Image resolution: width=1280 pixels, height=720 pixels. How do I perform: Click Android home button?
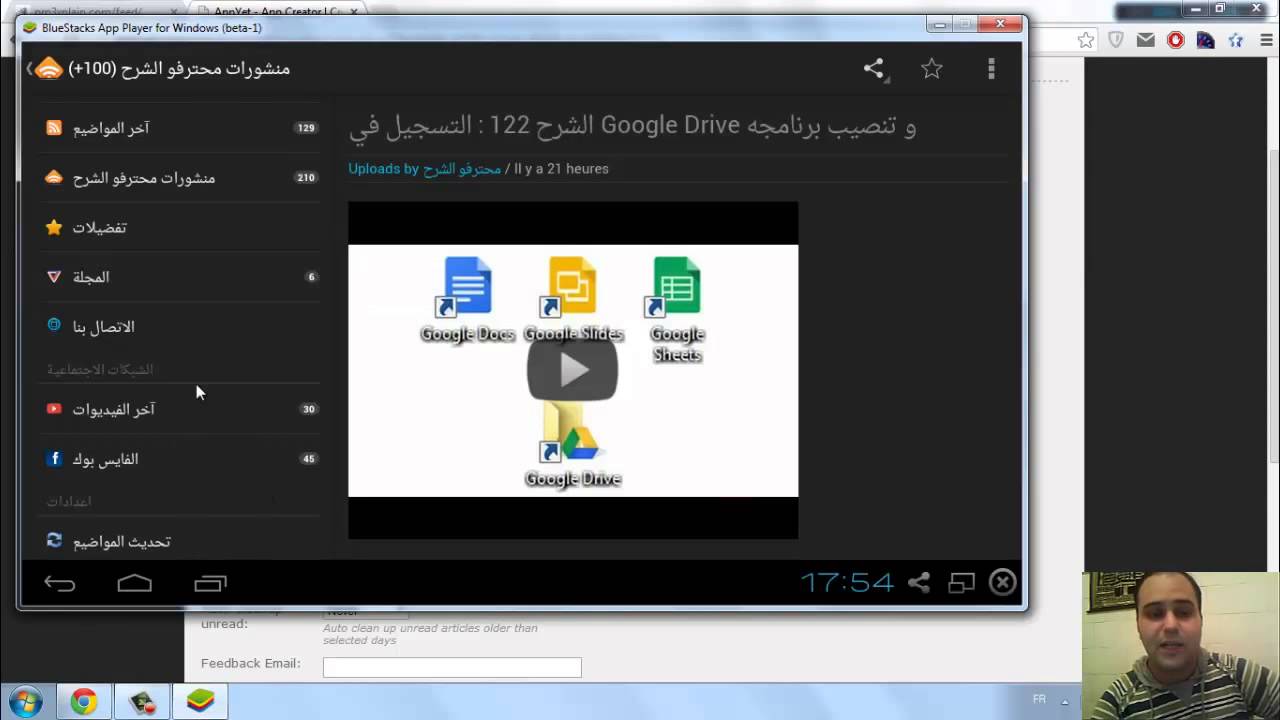[135, 583]
